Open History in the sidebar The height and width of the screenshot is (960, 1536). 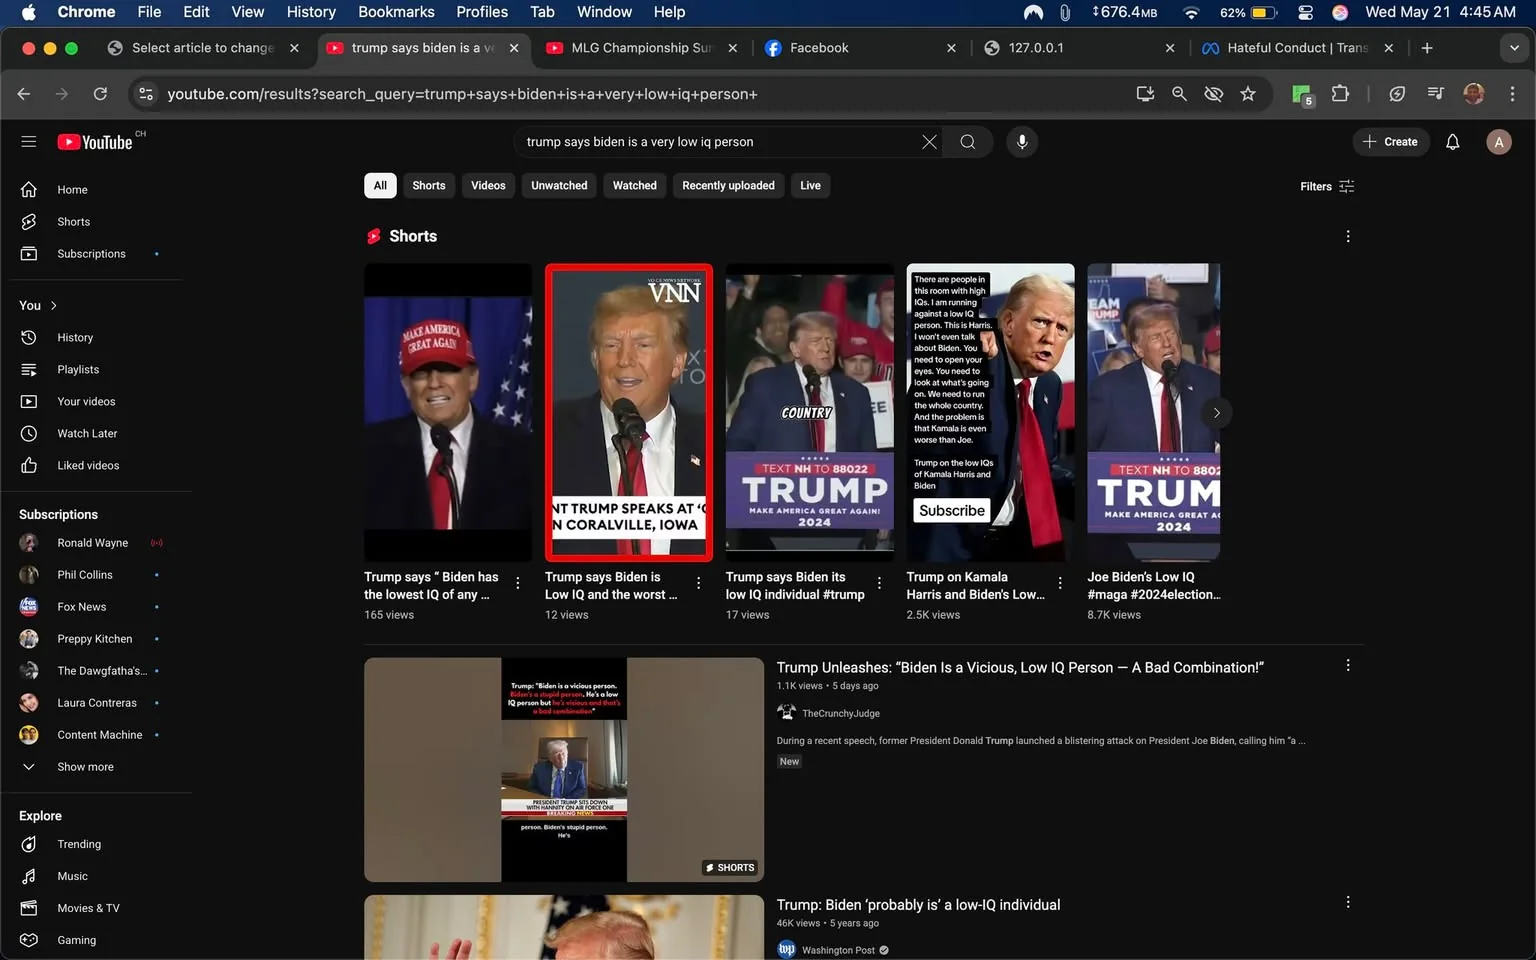click(95, 337)
